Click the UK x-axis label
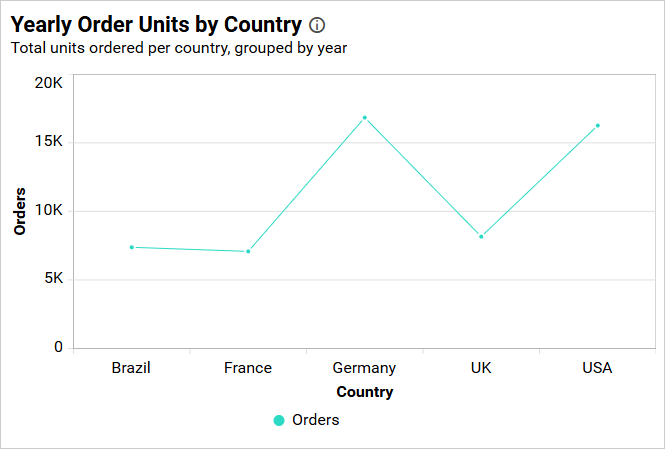Screen dimensions: 665x449 coord(481,368)
